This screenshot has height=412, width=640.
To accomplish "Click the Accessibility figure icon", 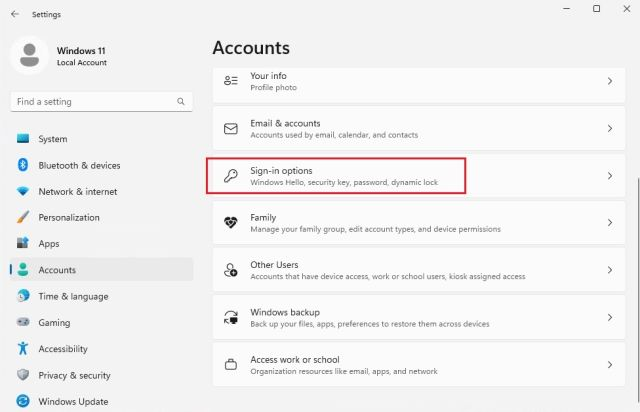I will tap(23, 349).
